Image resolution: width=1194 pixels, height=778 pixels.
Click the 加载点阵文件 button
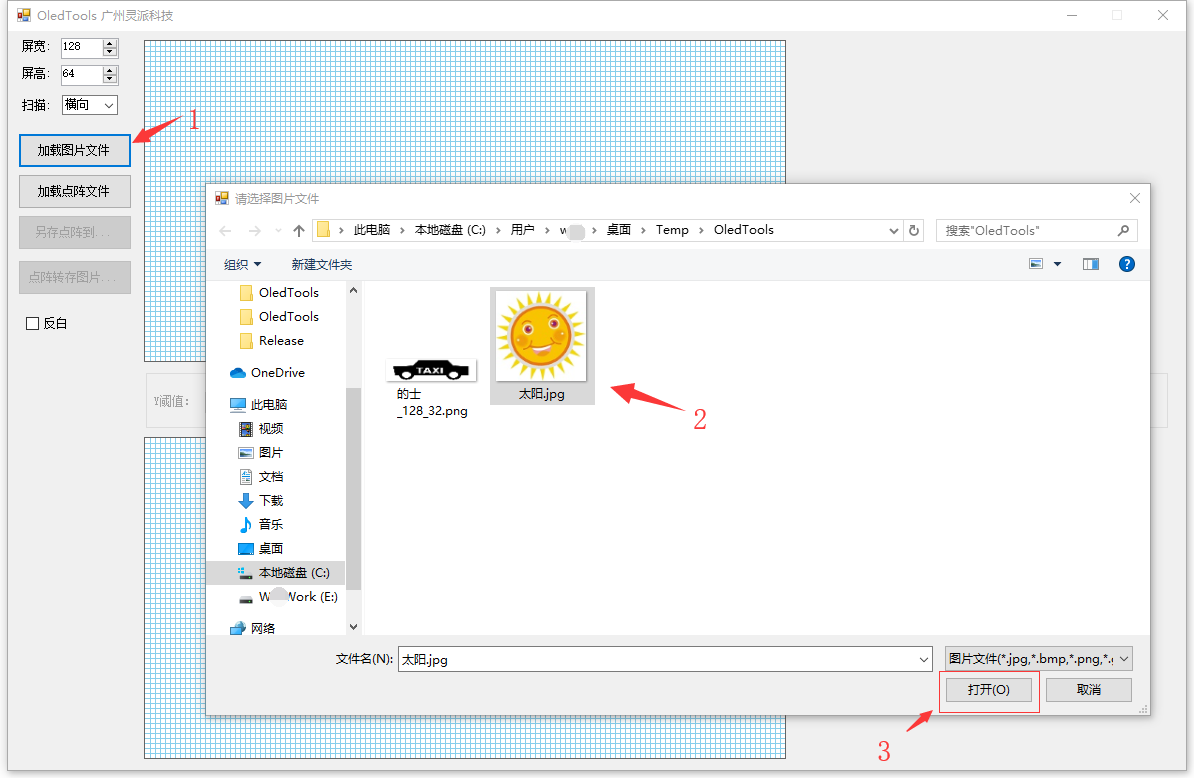75,191
